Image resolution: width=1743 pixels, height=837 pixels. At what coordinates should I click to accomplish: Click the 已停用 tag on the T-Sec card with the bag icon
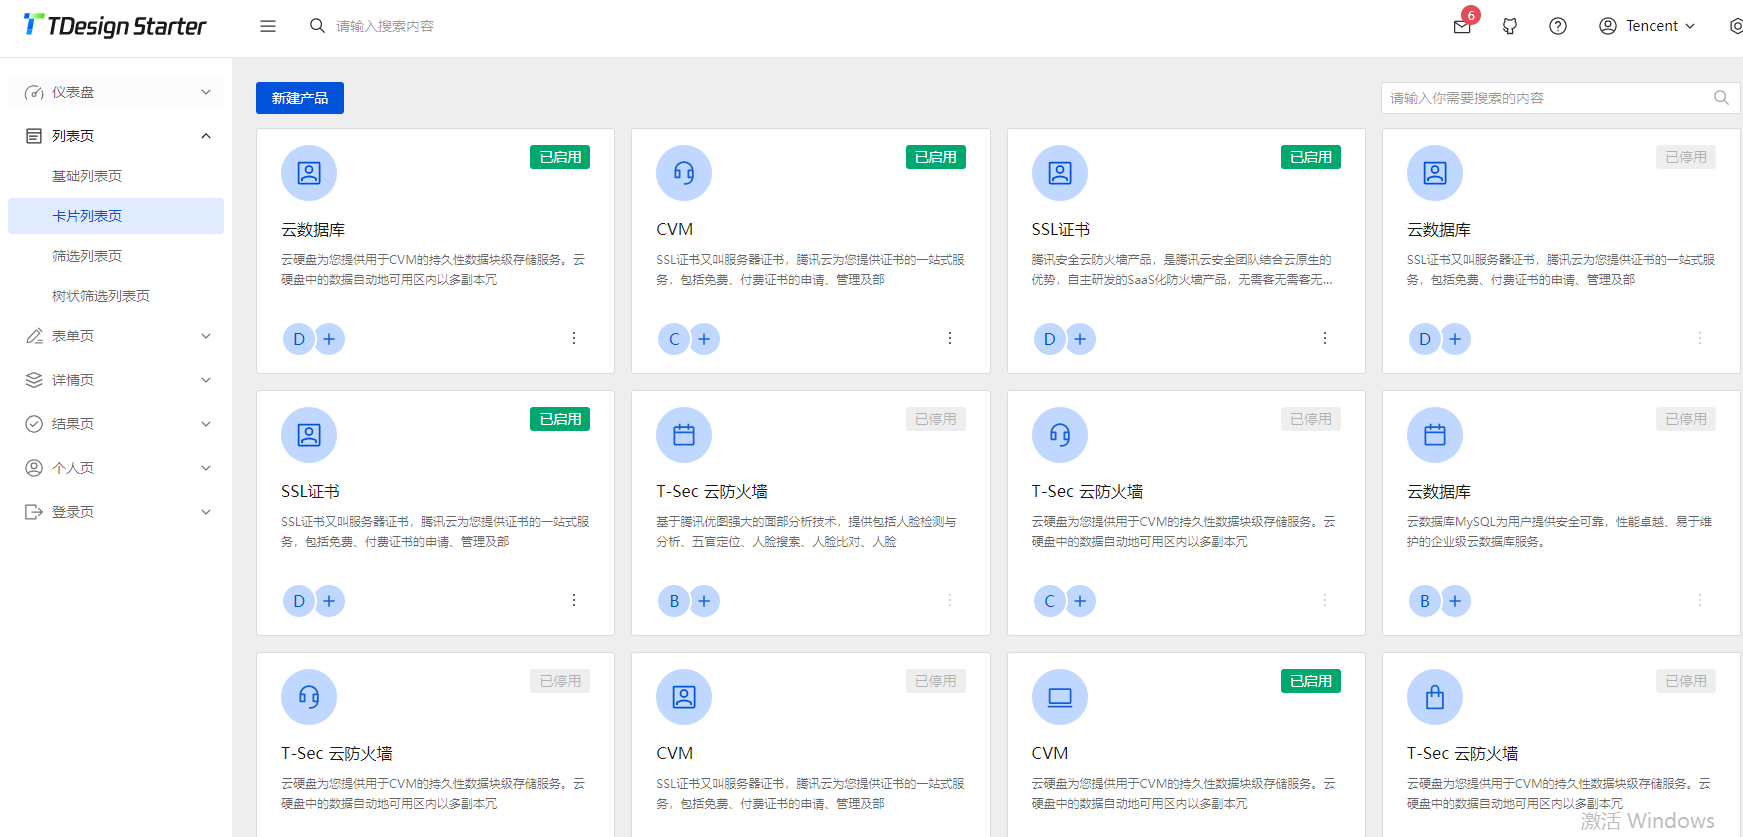1686,681
